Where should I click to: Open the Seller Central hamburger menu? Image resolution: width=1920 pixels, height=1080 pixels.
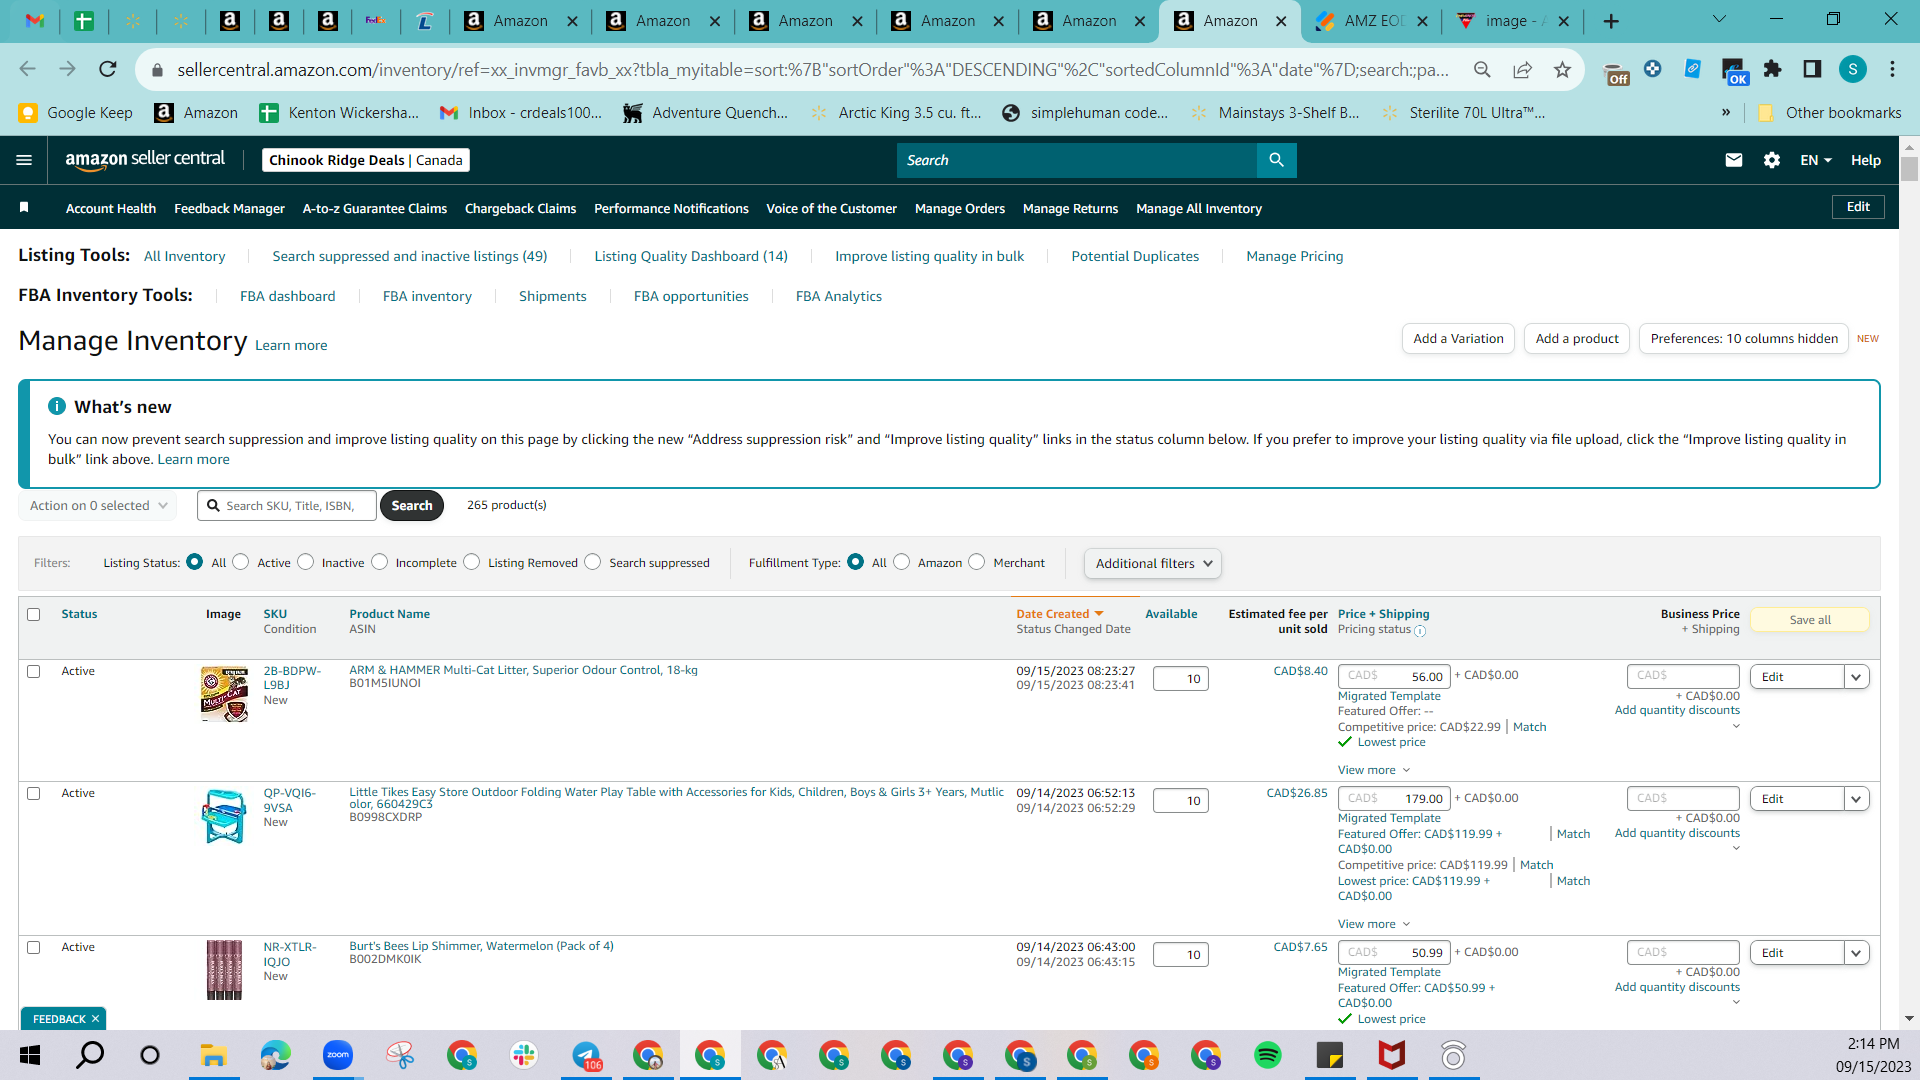[24, 160]
